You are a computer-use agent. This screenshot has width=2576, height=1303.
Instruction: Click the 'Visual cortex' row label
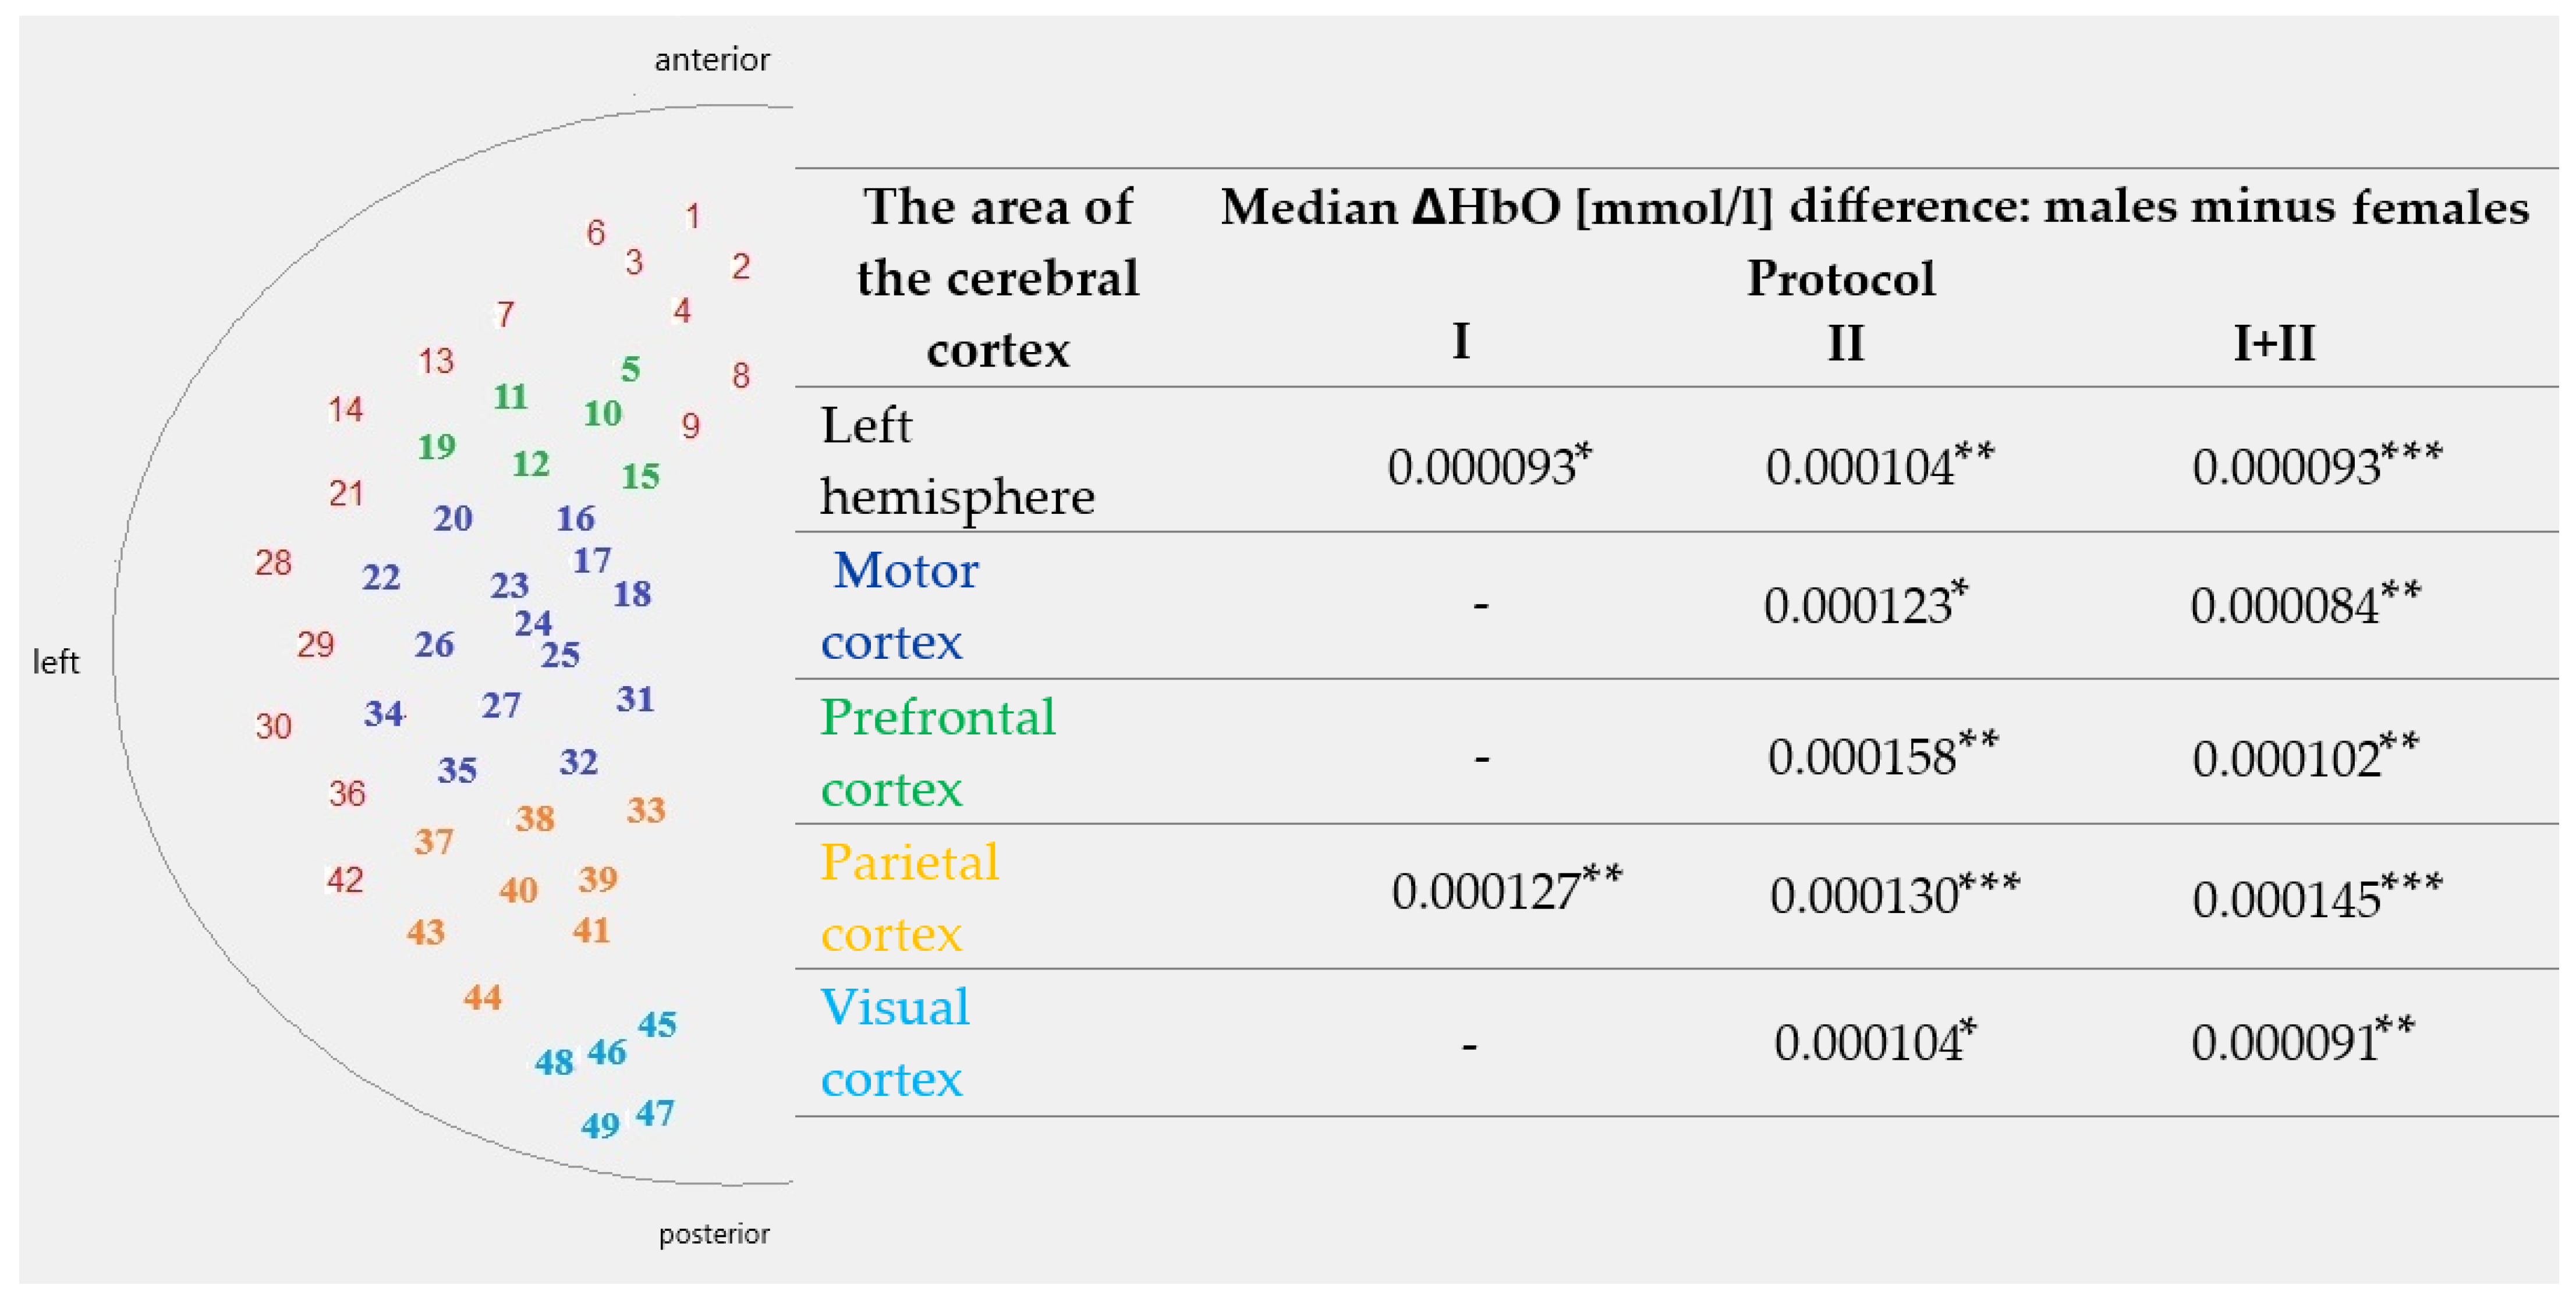point(894,1042)
